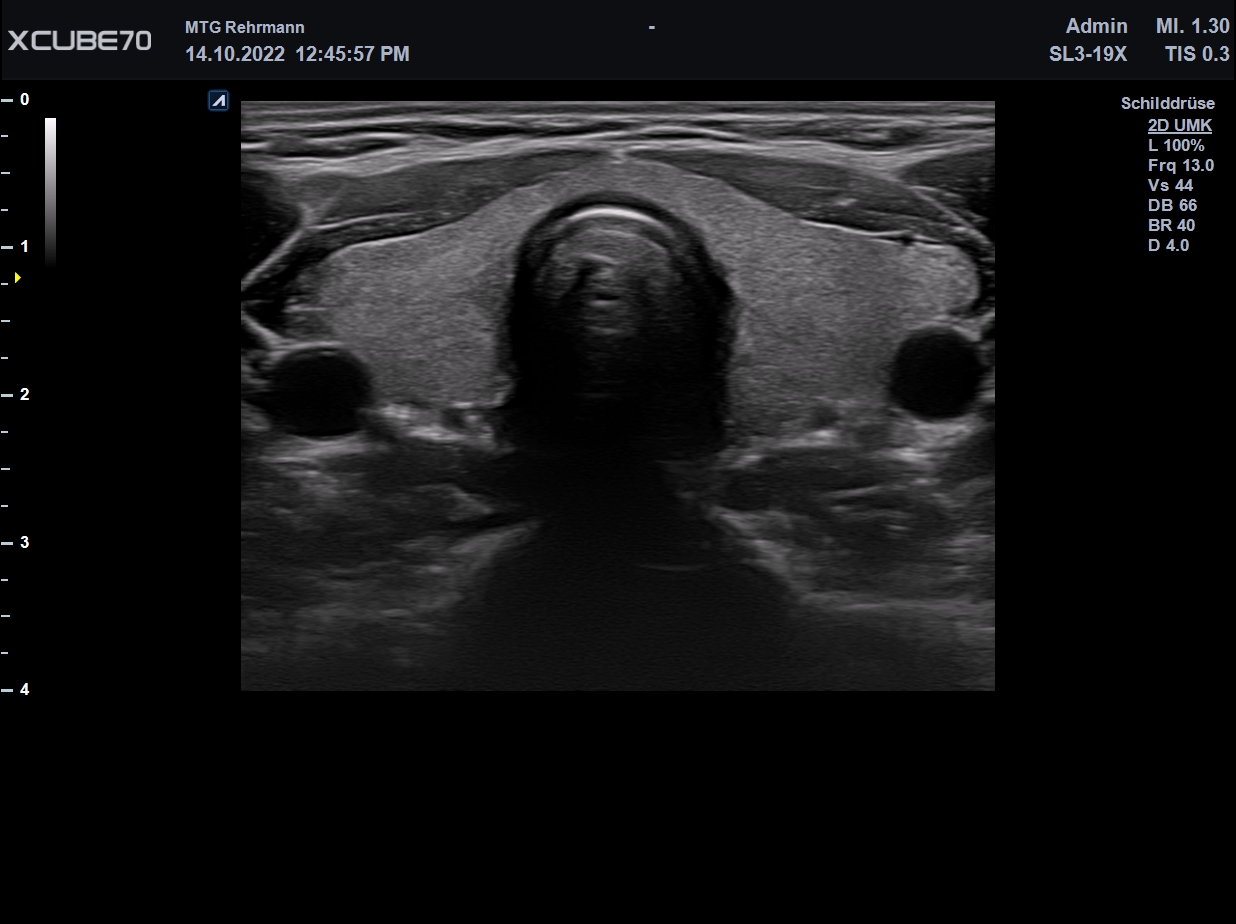1236x924 pixels.
Task: Click the probe orientation marker icon
Action: tap(218, 100)
